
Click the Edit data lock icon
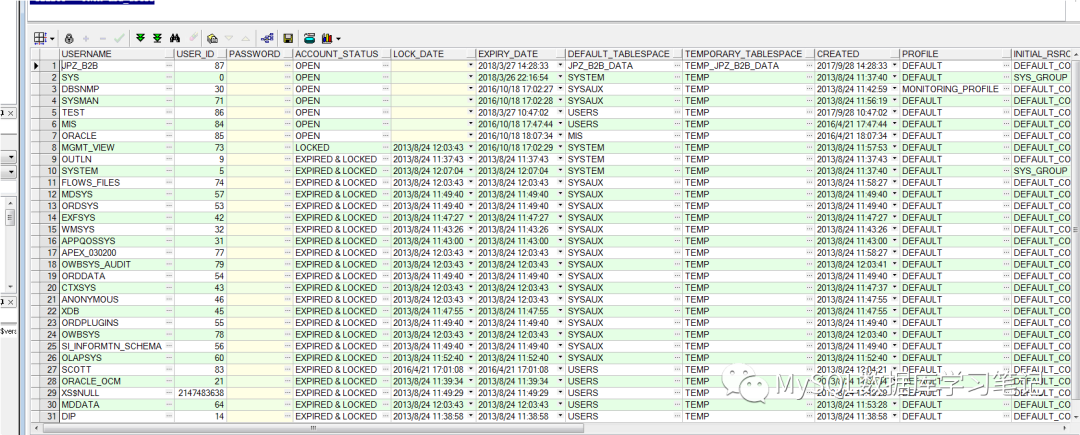point(68,39)
